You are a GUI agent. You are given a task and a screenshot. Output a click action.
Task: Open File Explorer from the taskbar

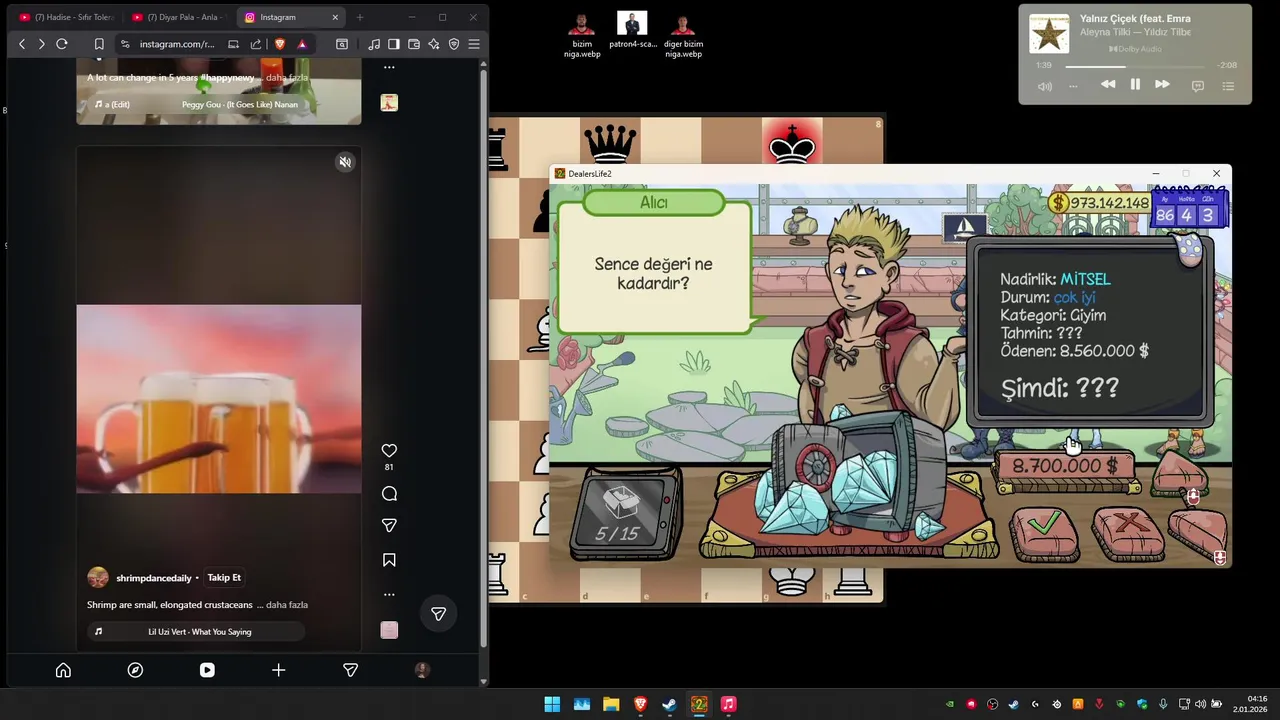pyautogui.click(x=611, y=704)
